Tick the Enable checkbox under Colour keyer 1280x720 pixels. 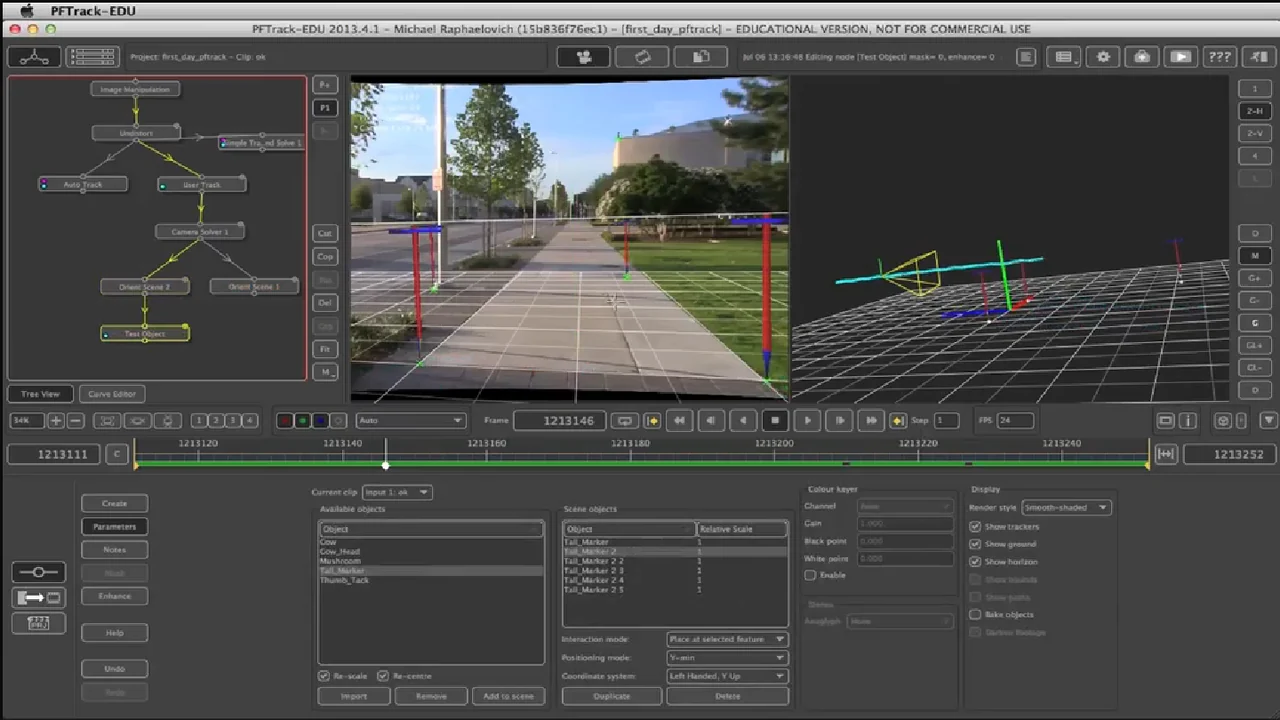810,575
